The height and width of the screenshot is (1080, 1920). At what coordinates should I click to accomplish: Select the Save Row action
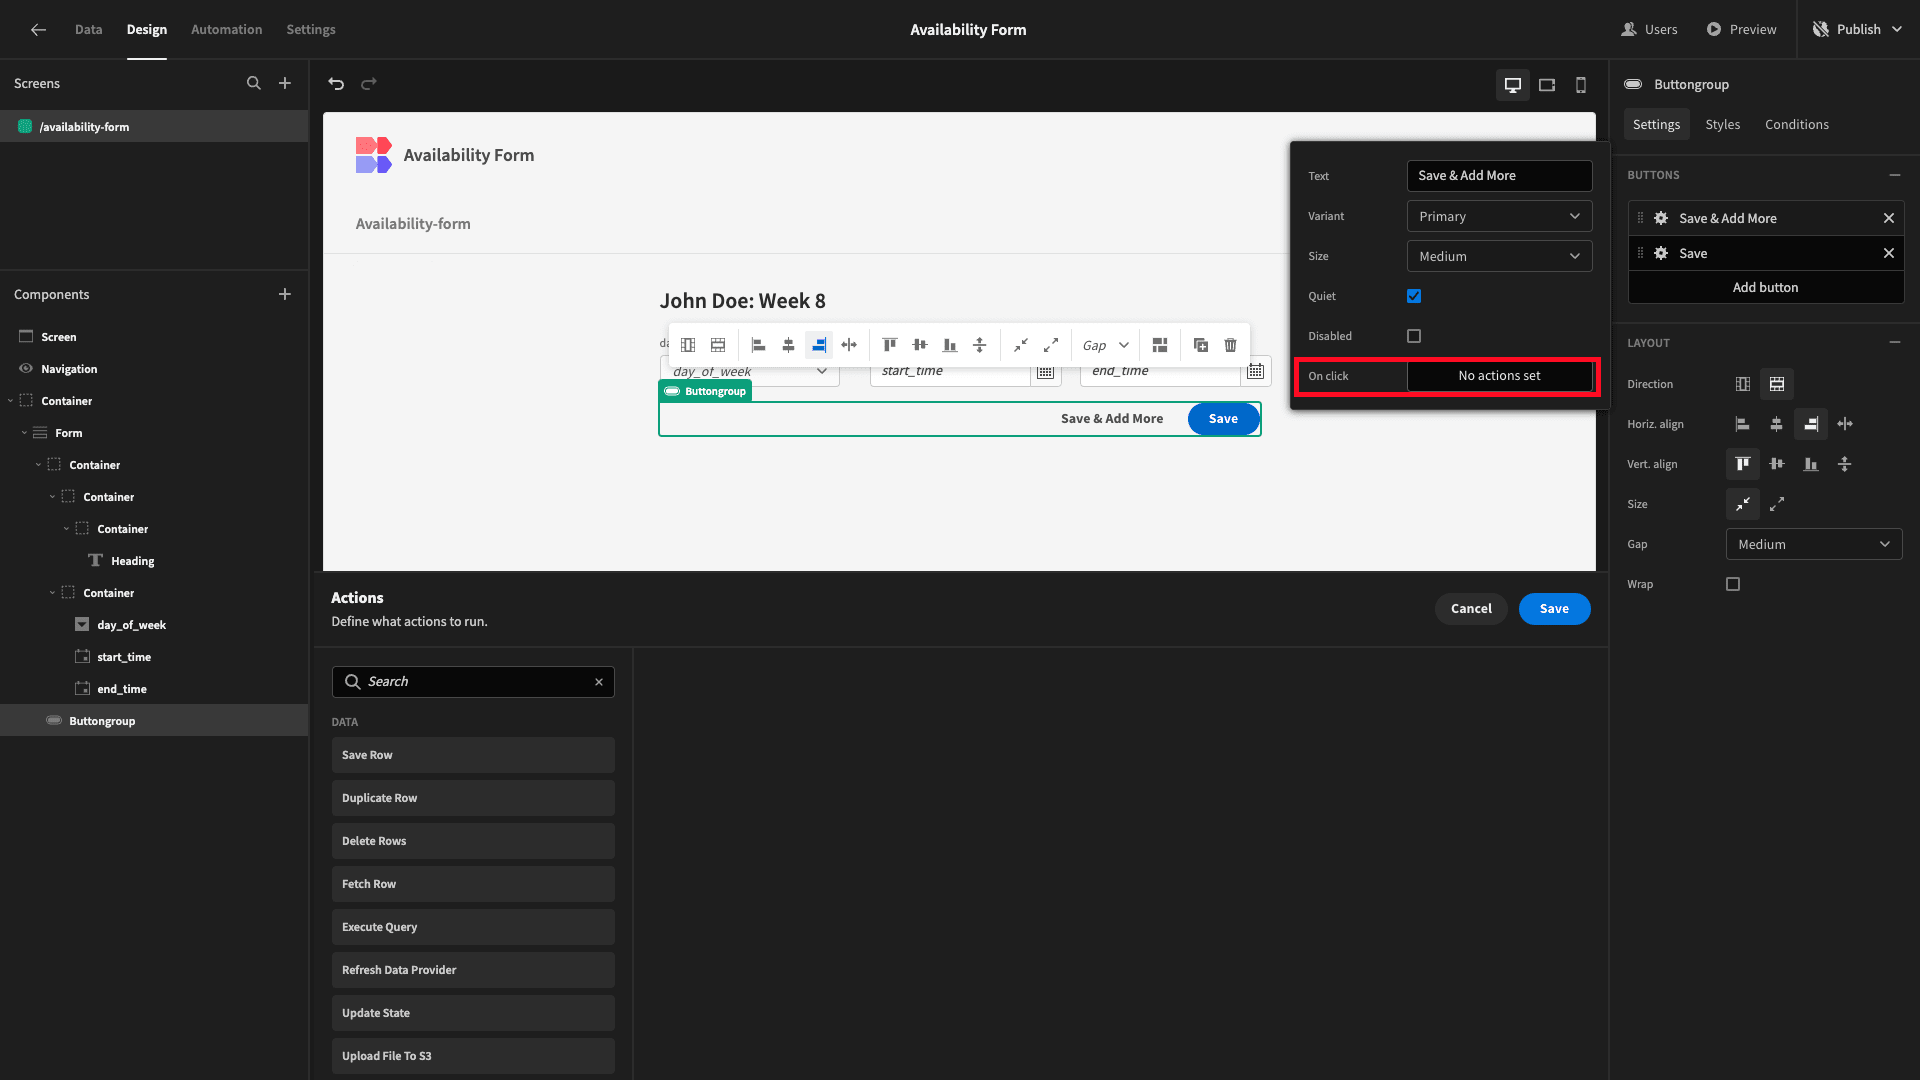coord(473,755)
